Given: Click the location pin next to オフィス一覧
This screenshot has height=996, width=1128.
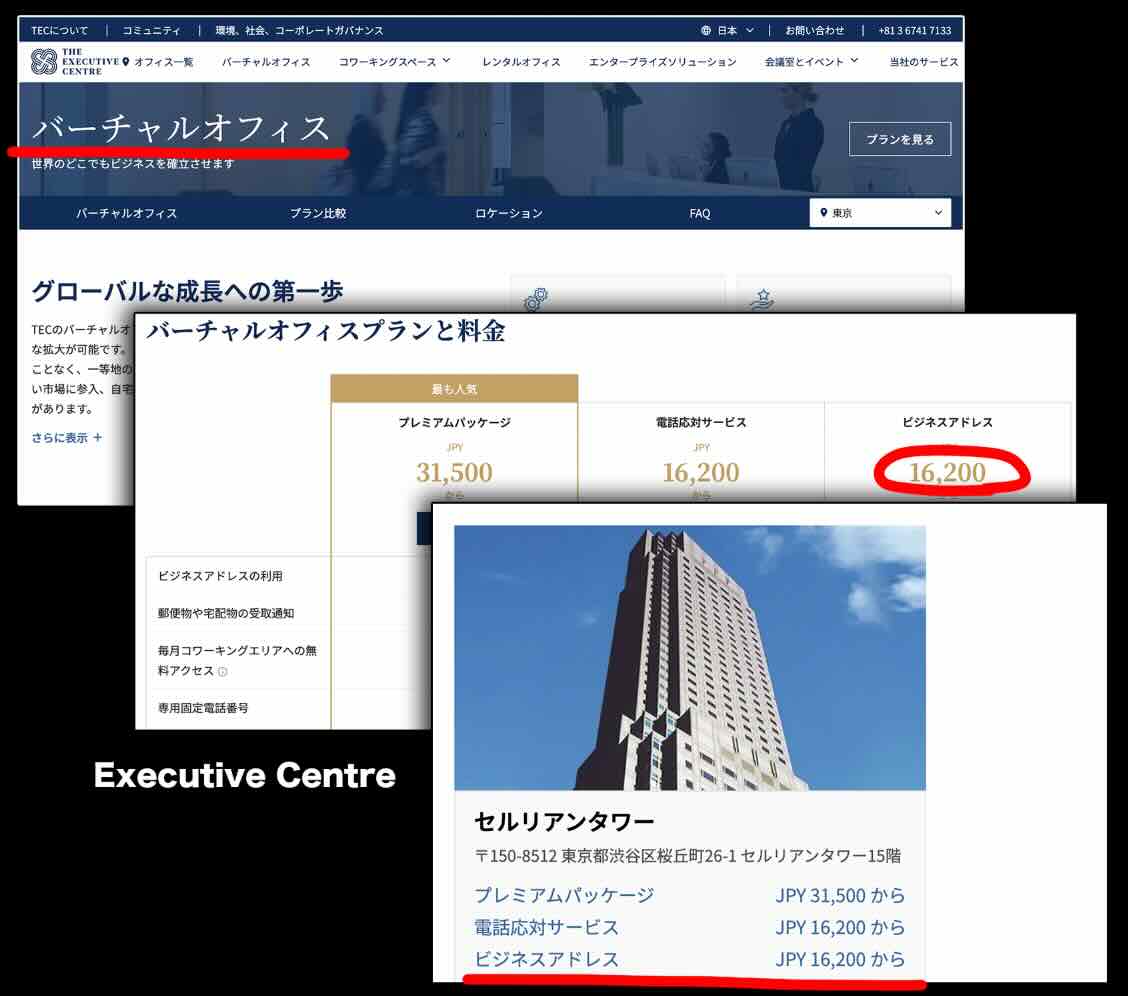Looking at the screenshot, I should [x=126, y=62].
